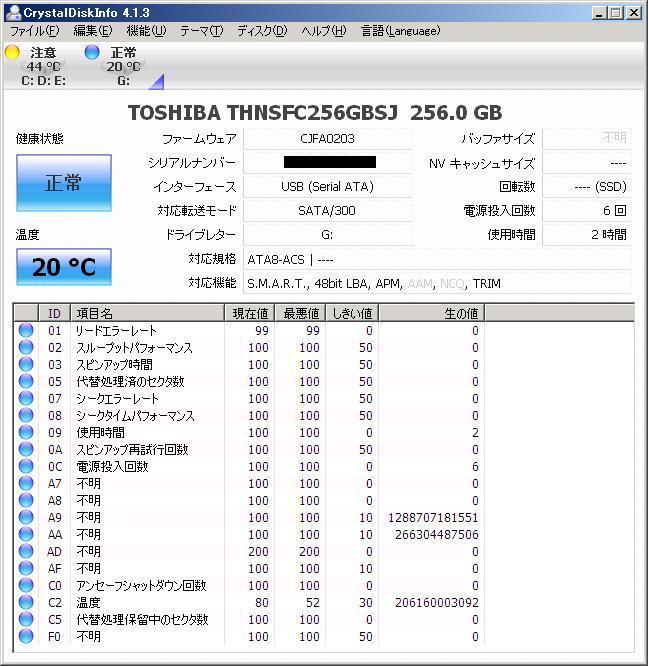Open the ディスク(D) menu
Viewport: 648px width, 666px height.
click(x=262, y=31)
